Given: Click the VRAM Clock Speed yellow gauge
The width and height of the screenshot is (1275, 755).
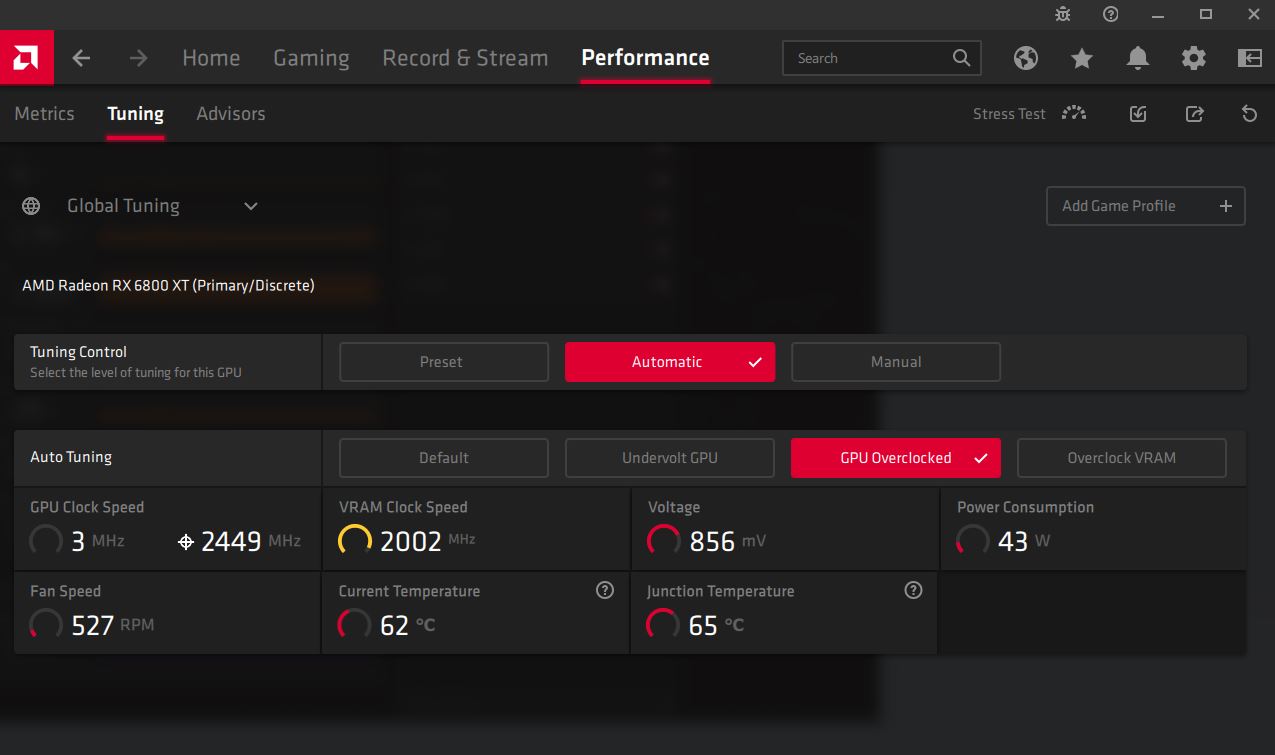Looking at the screenshot, I should 355,541.
